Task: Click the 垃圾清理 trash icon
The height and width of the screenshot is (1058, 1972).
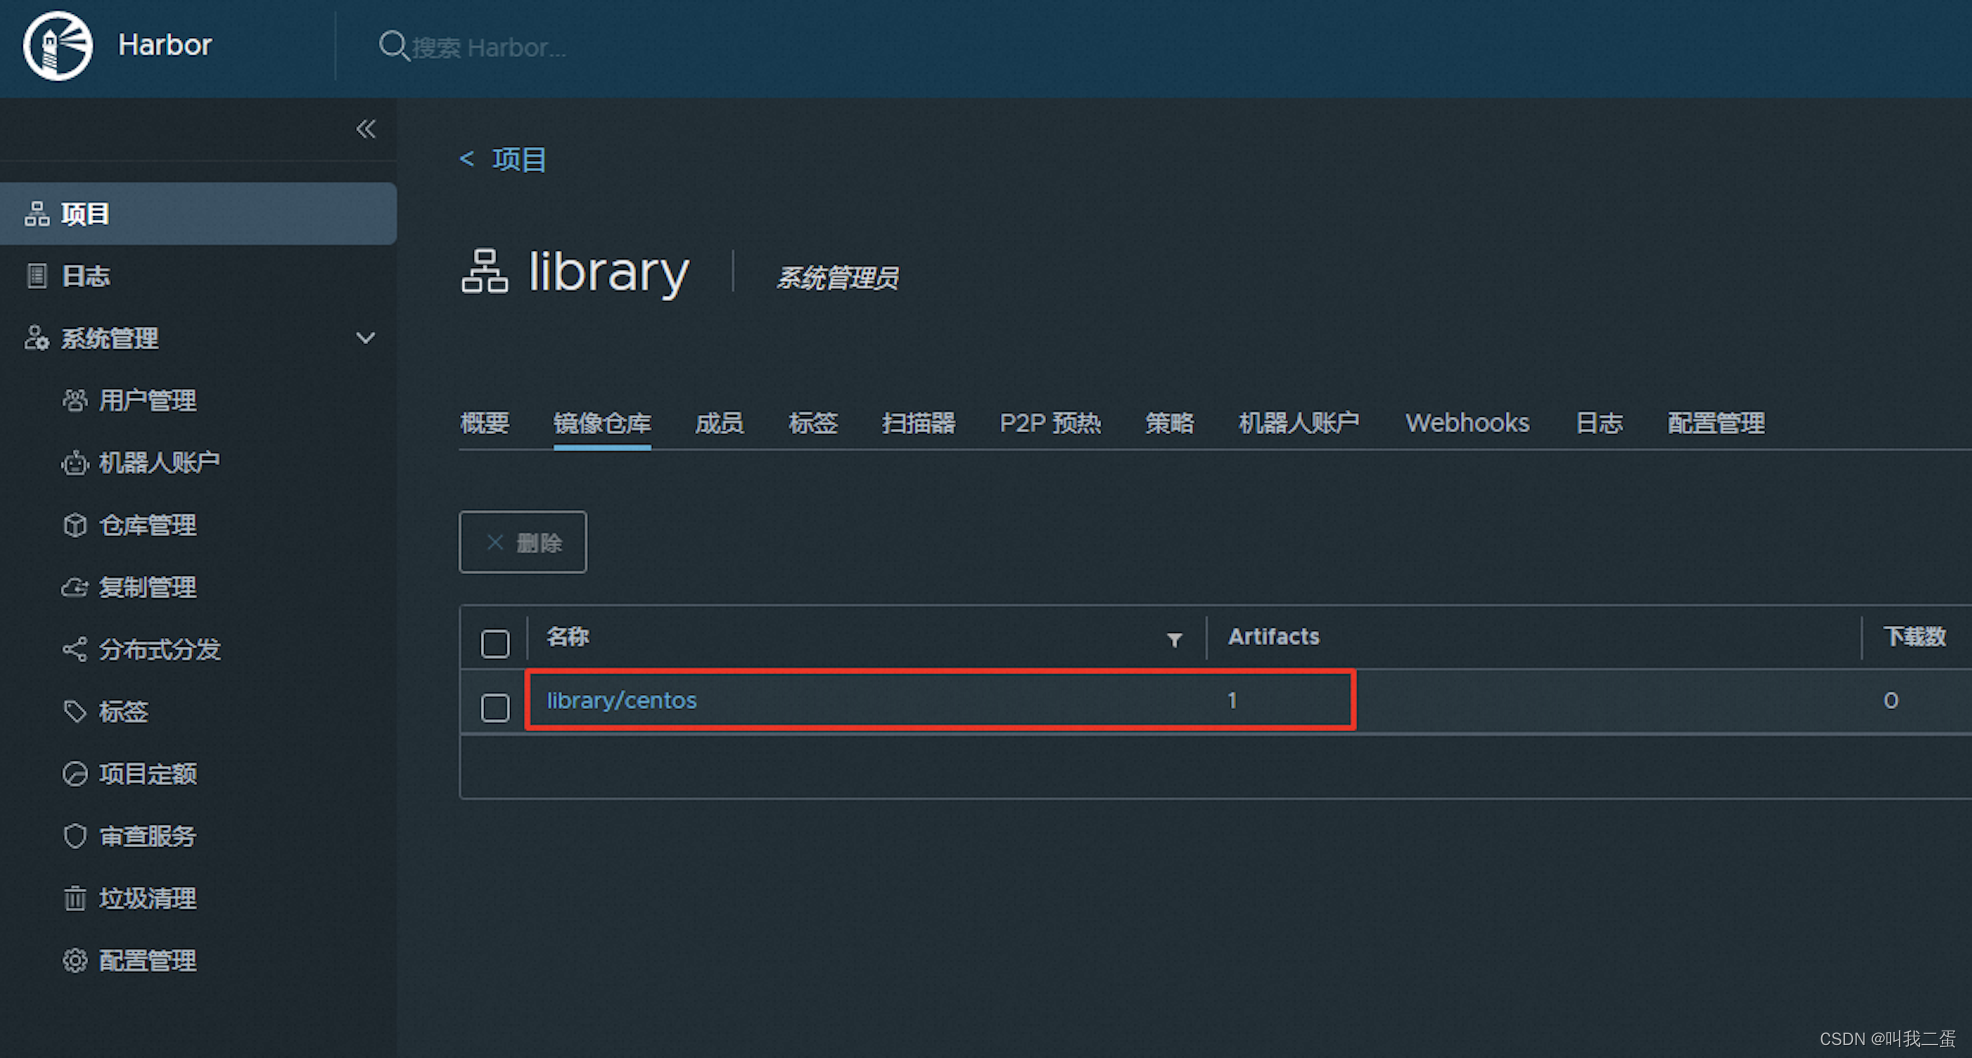Action: (75, 898)
